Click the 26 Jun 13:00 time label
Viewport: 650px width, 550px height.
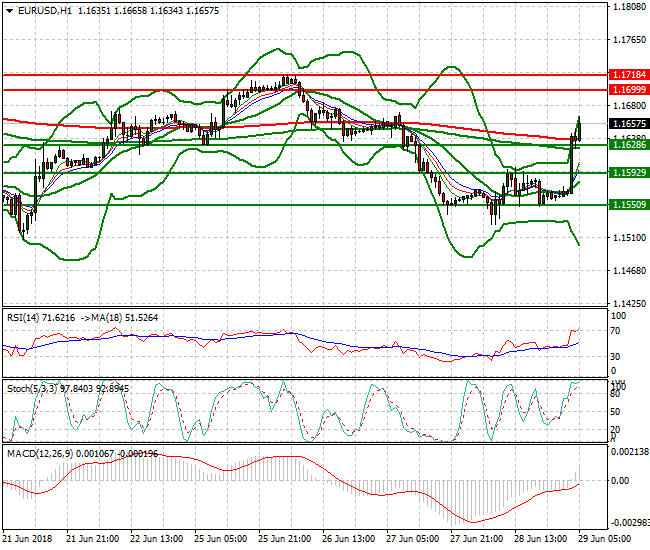[349, 539]
